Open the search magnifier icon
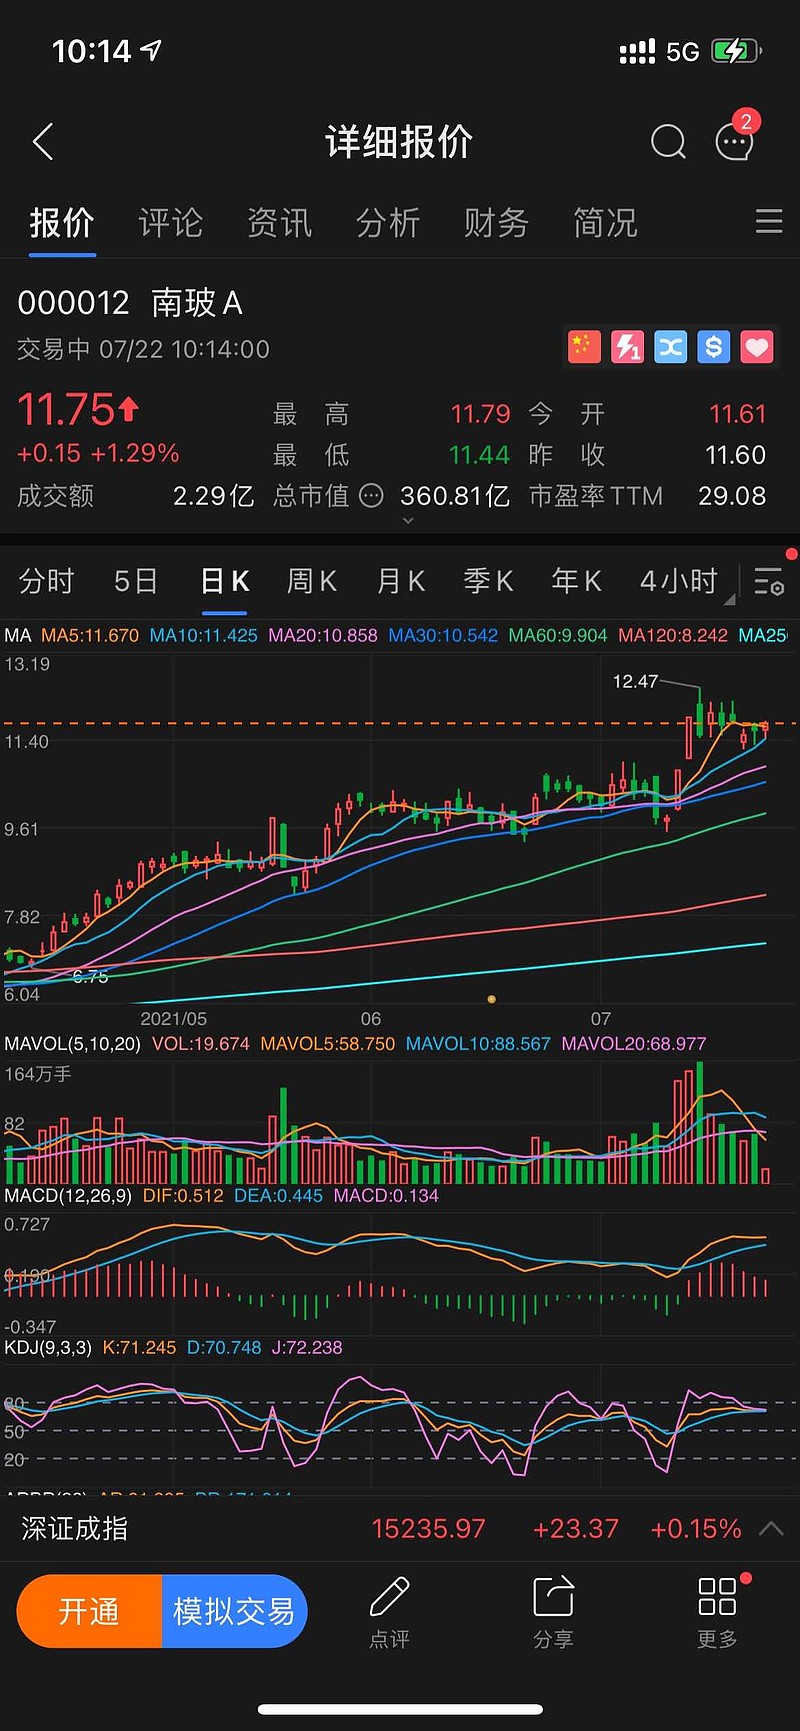 coord(668,142)
